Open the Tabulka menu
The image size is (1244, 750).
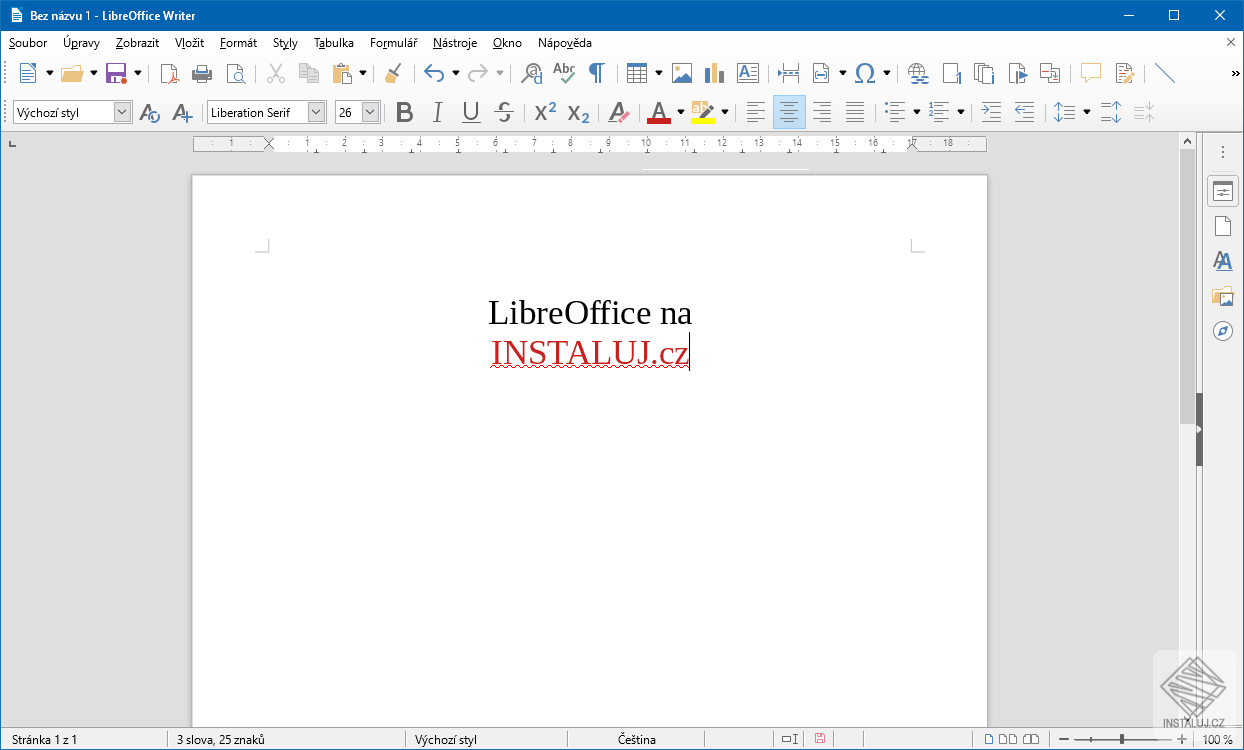(333, 43)
